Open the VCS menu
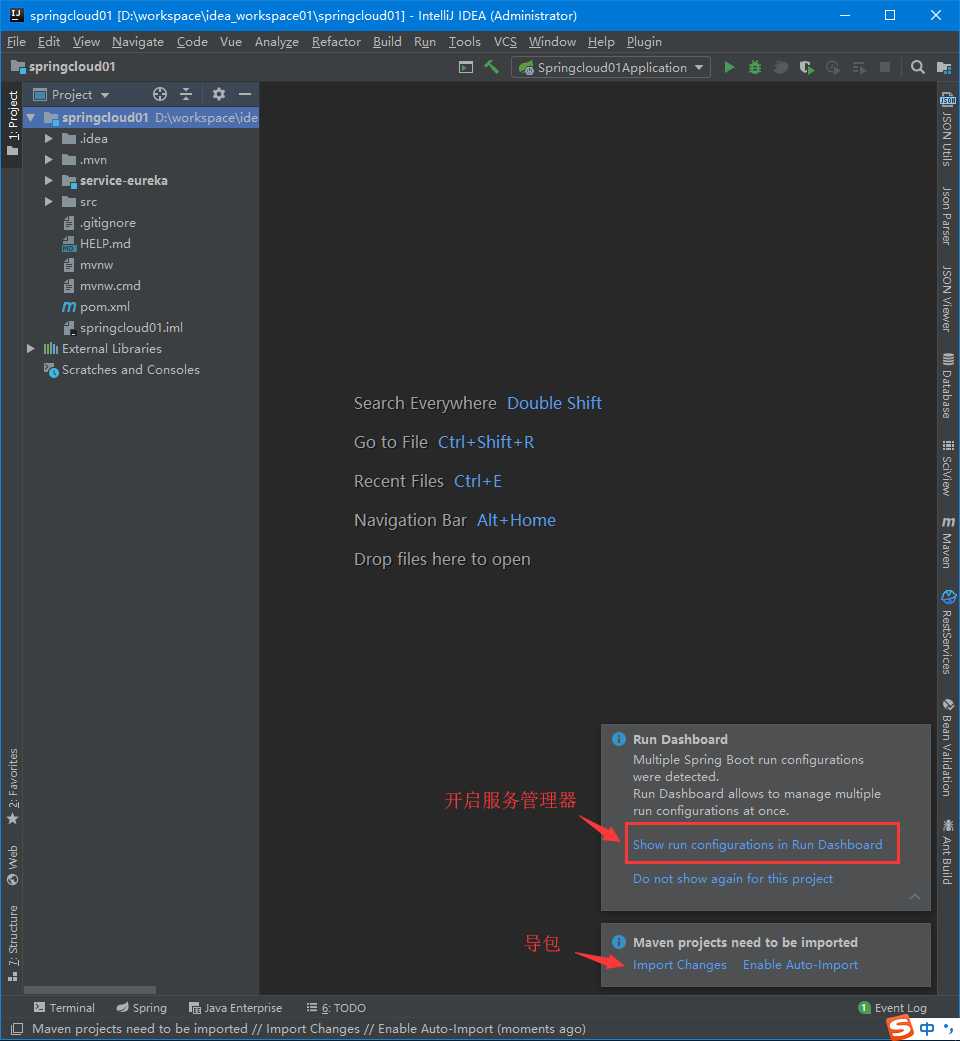 (x=505, y=42)
